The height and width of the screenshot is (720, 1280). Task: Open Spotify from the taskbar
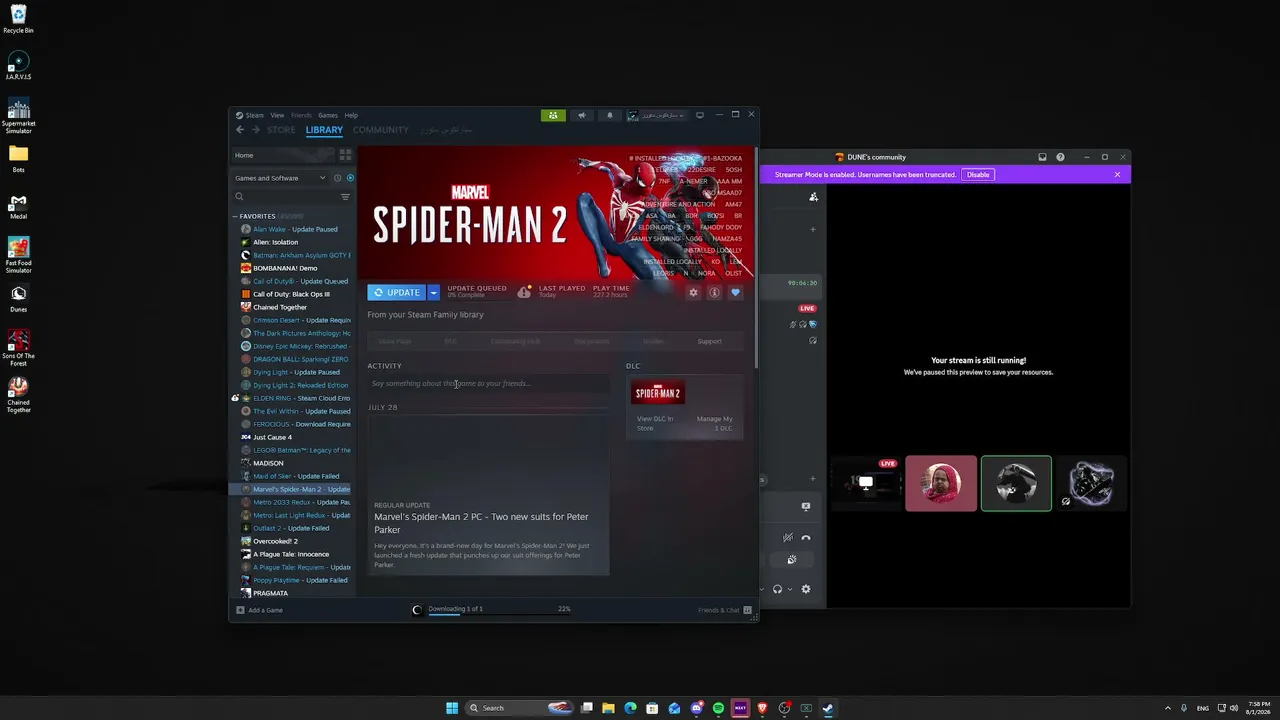(x=718, y=708)
